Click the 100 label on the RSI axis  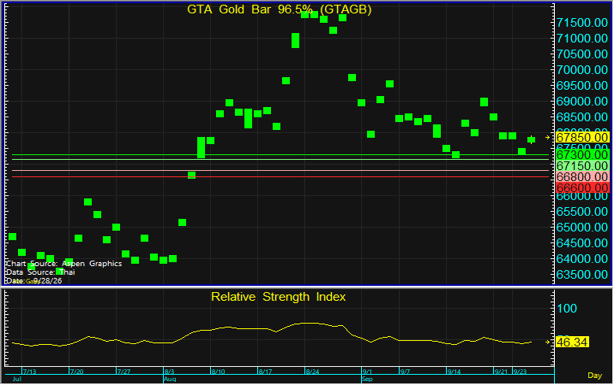(567, 309)
